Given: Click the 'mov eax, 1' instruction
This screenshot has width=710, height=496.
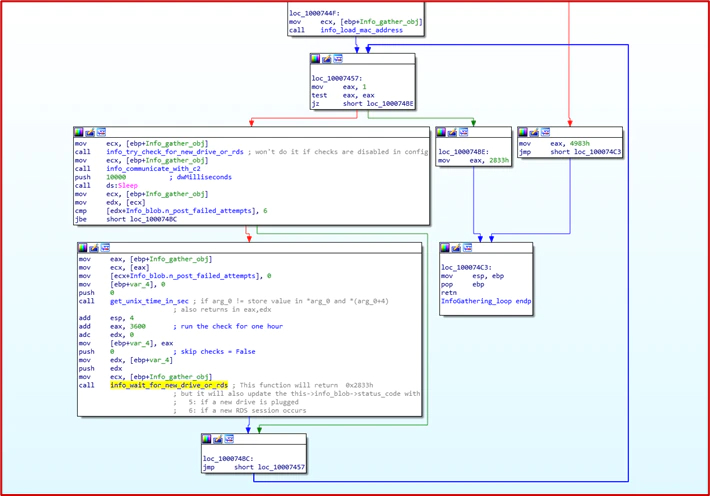Looking at the screenshot, I should [339, 87].
